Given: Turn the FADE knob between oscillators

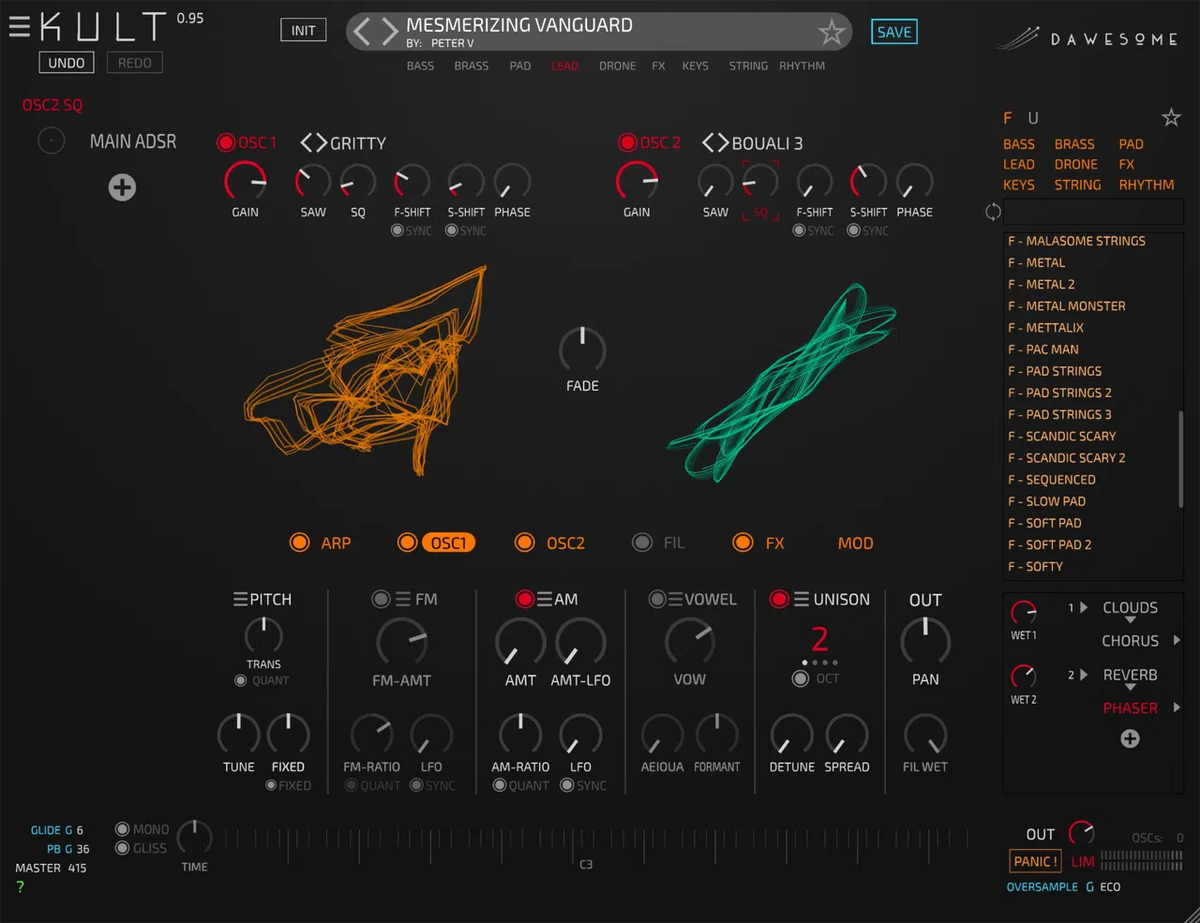Looking at the screenshot, I should tap(582, 350).
